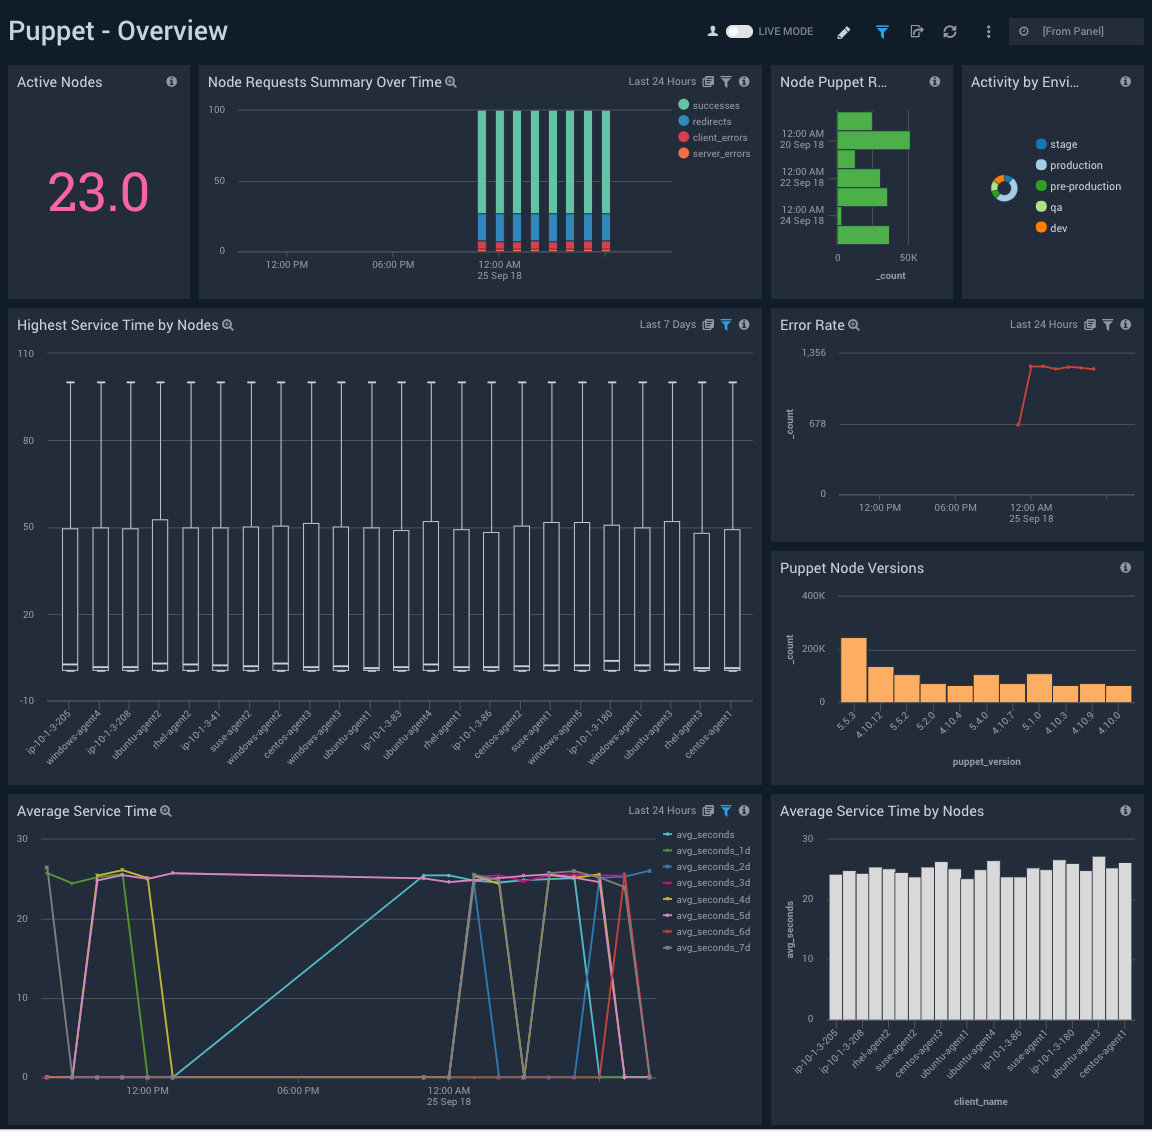
Task: Click the share dashboard icon
Action: click(916, 32)
